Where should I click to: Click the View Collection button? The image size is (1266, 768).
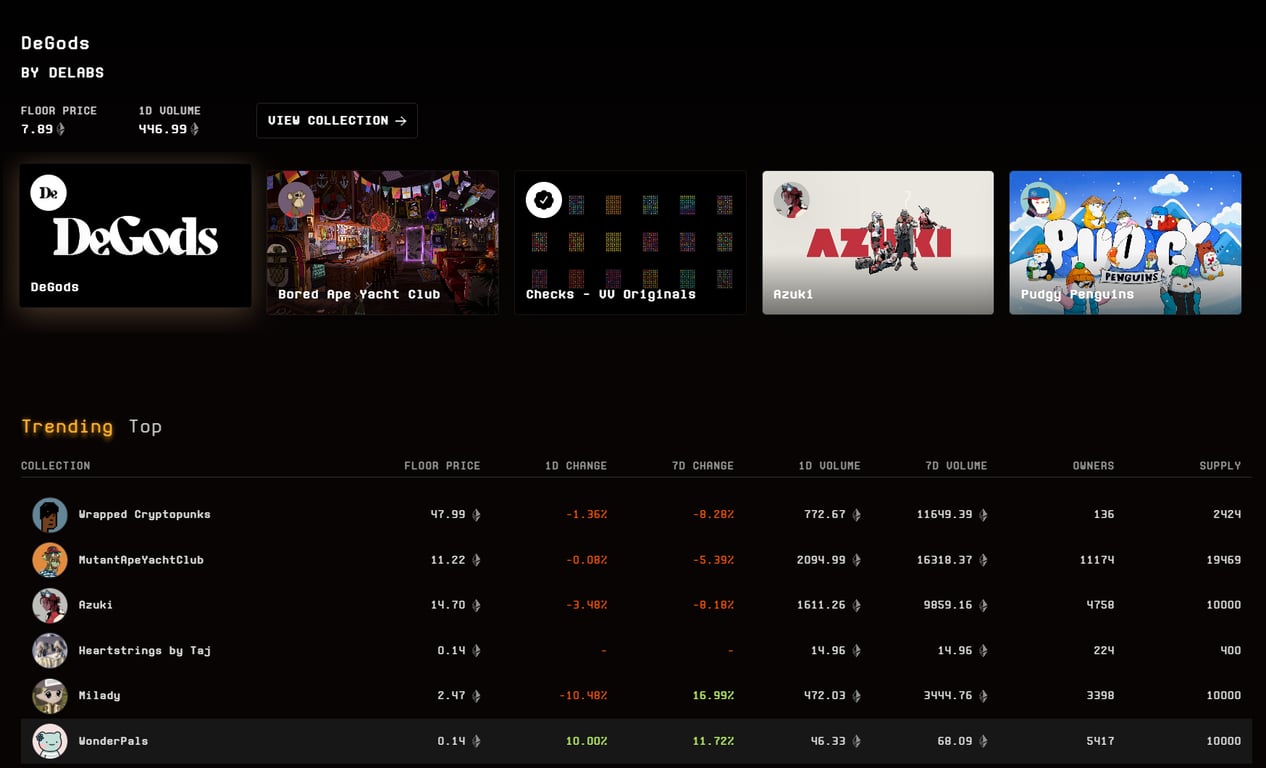click(336, 120)
